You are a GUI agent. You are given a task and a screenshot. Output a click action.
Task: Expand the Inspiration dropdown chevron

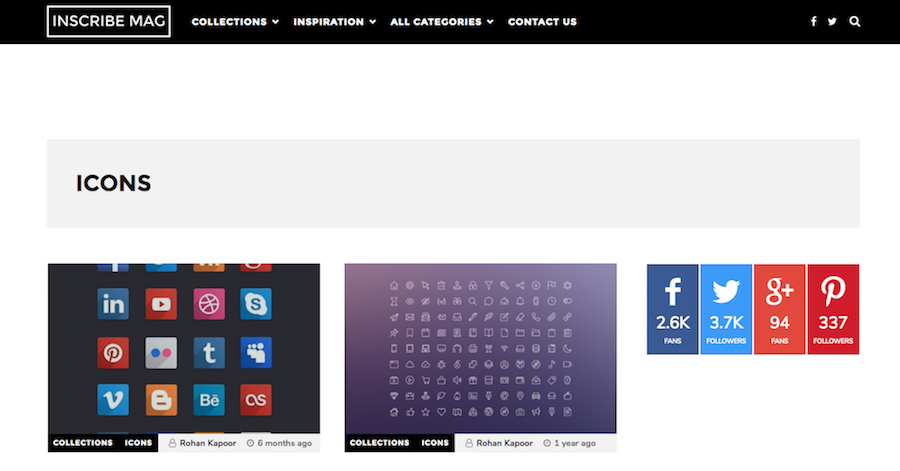373,22
